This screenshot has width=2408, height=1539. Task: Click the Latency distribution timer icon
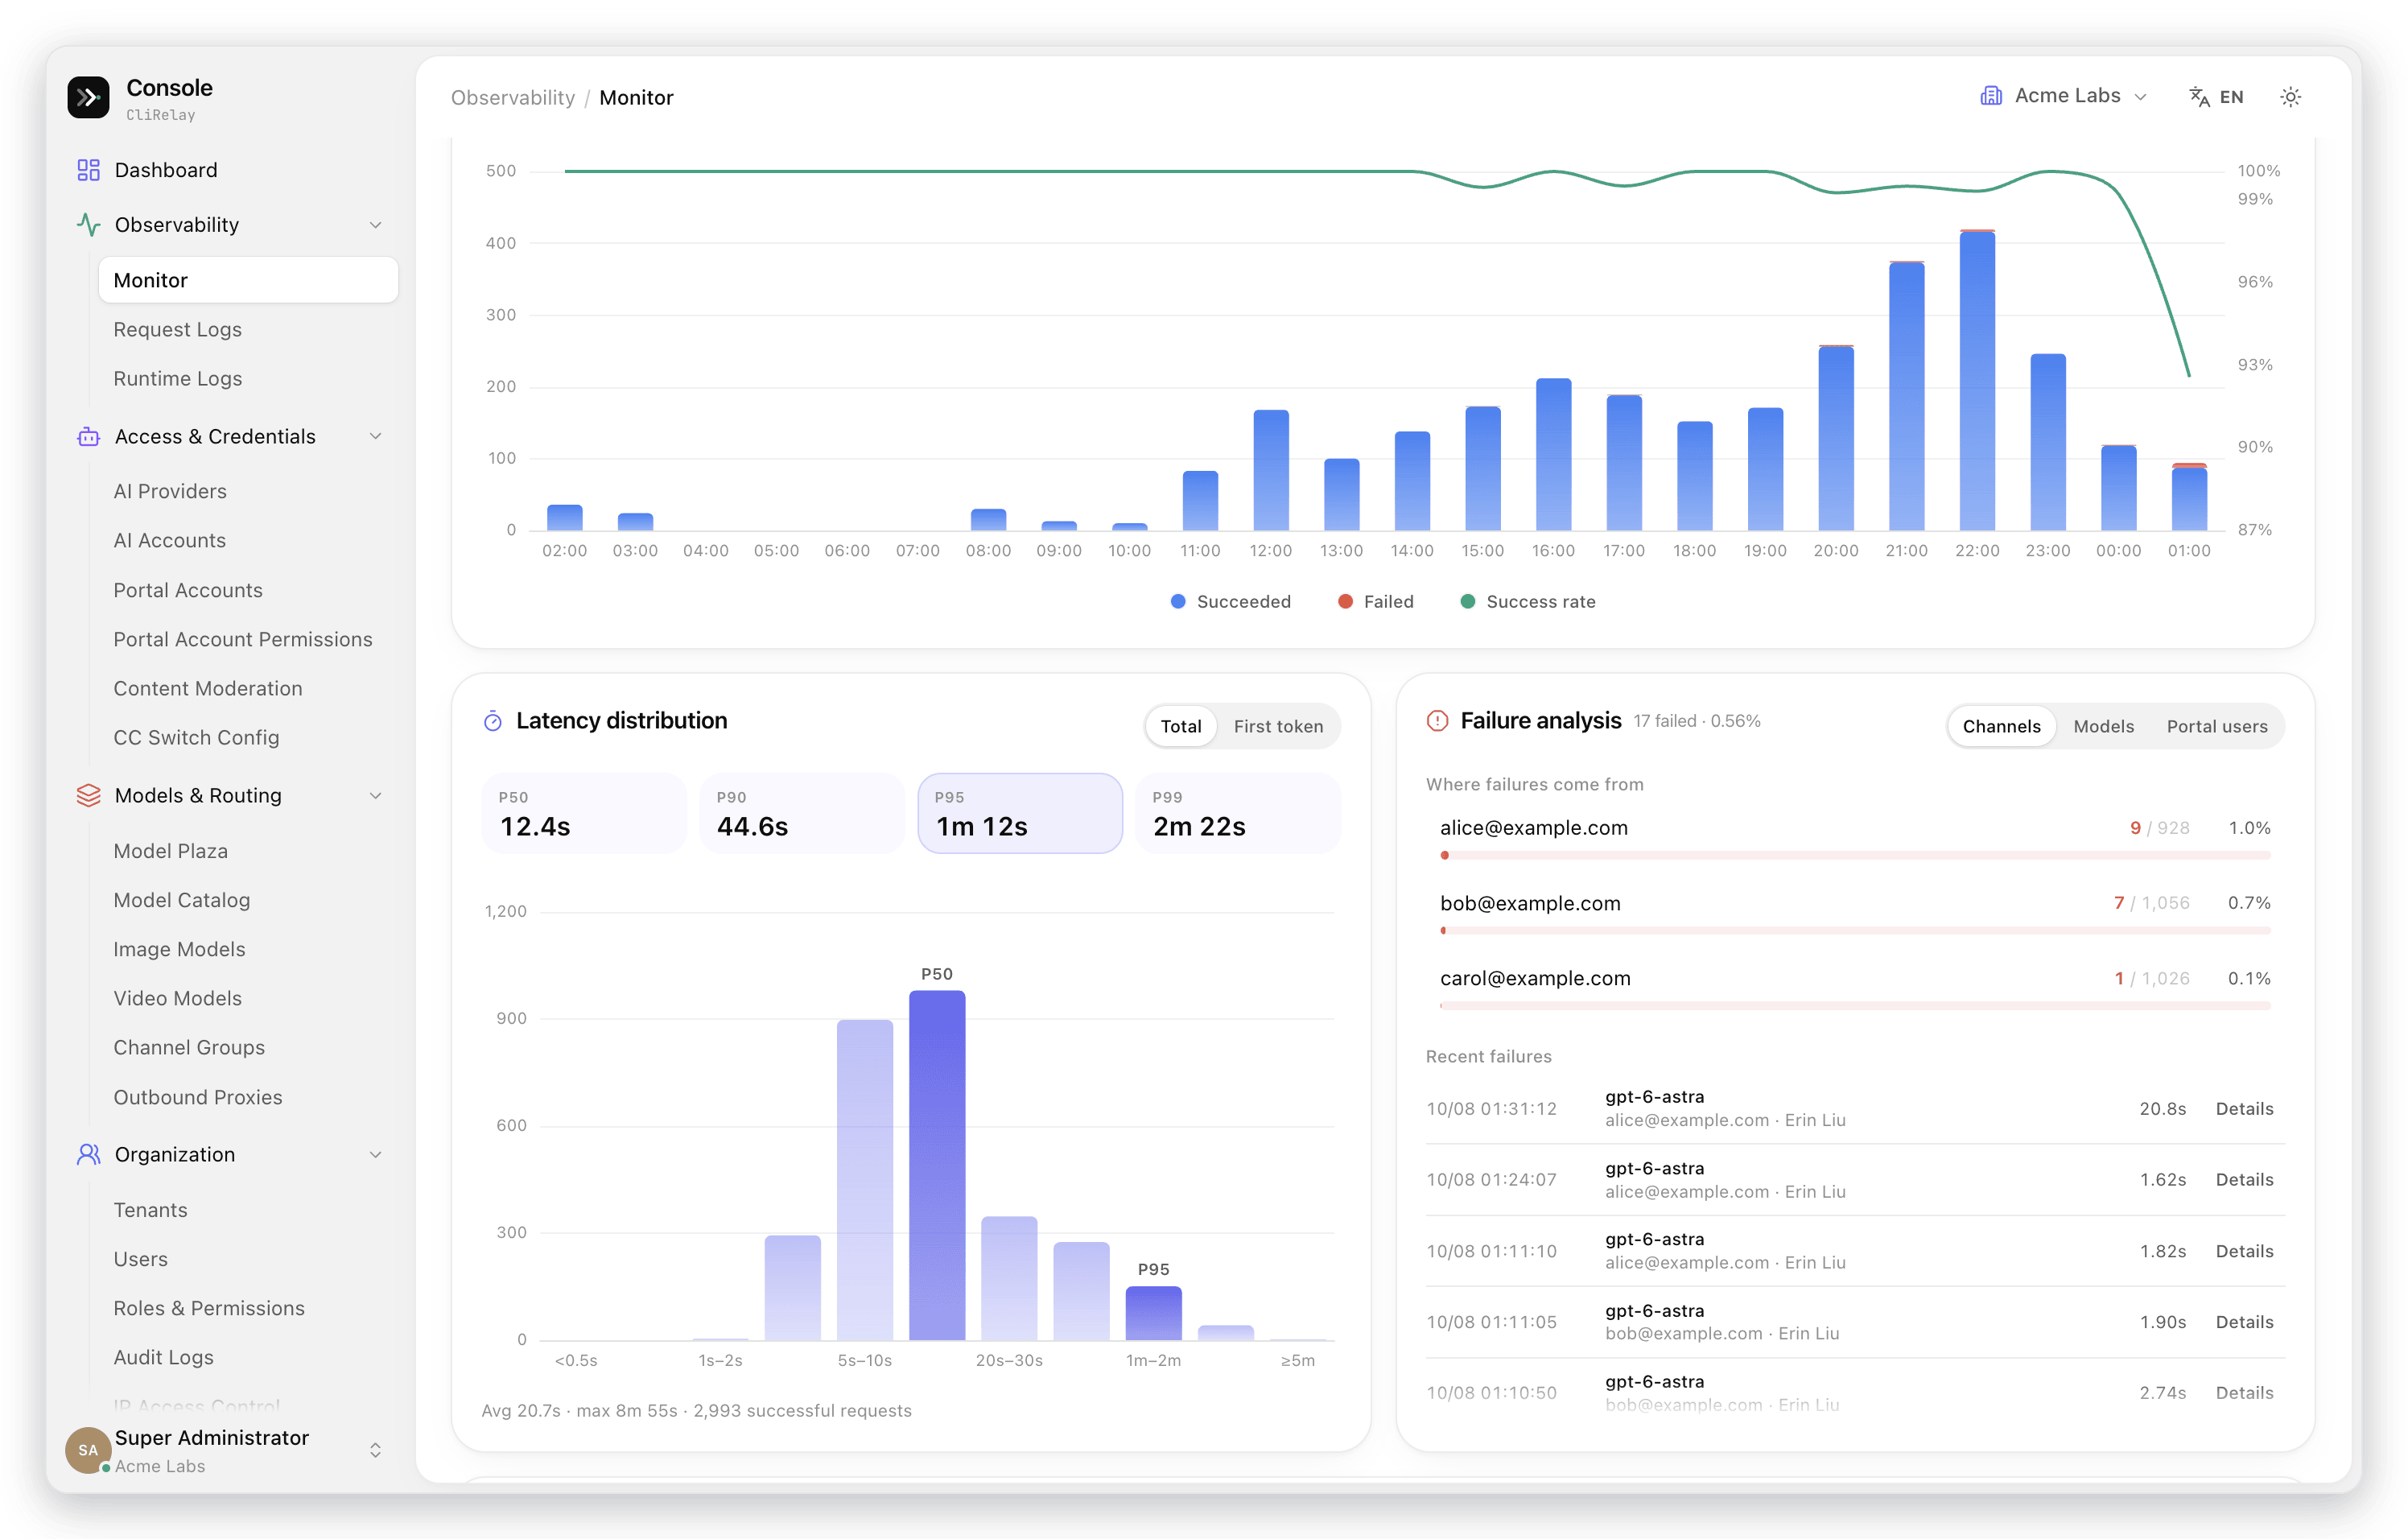(493, 722)
